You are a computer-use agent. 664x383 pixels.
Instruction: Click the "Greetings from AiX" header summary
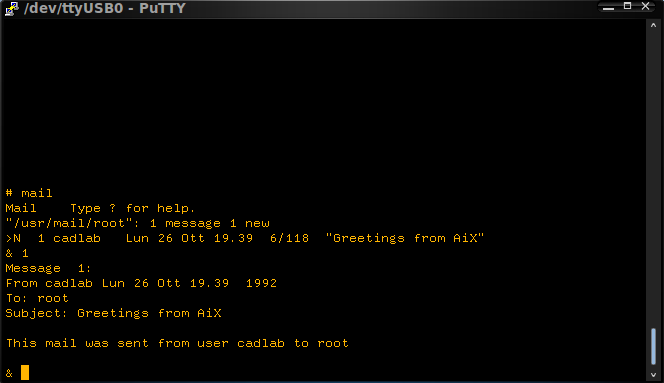tap(405, 238)
